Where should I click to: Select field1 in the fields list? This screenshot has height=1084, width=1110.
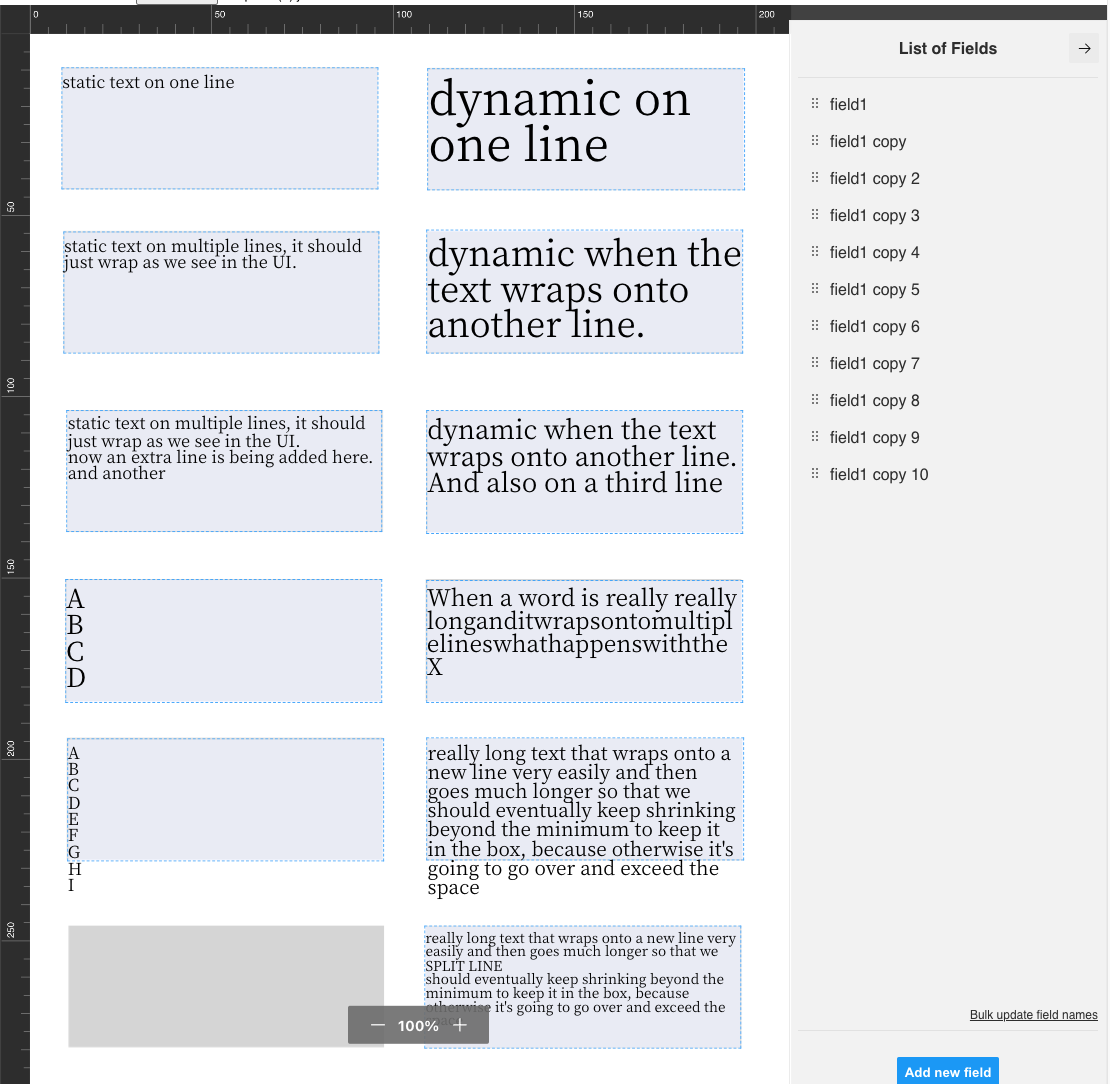[x=848, y=104]
